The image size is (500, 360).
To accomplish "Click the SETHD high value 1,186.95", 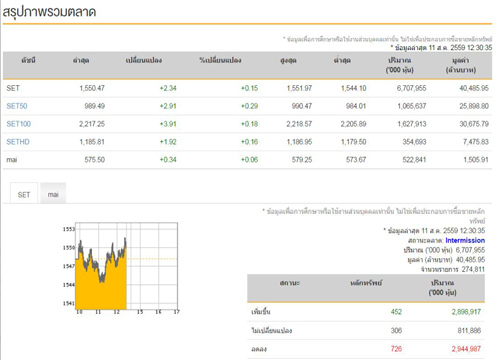I will tap(299, 142).
